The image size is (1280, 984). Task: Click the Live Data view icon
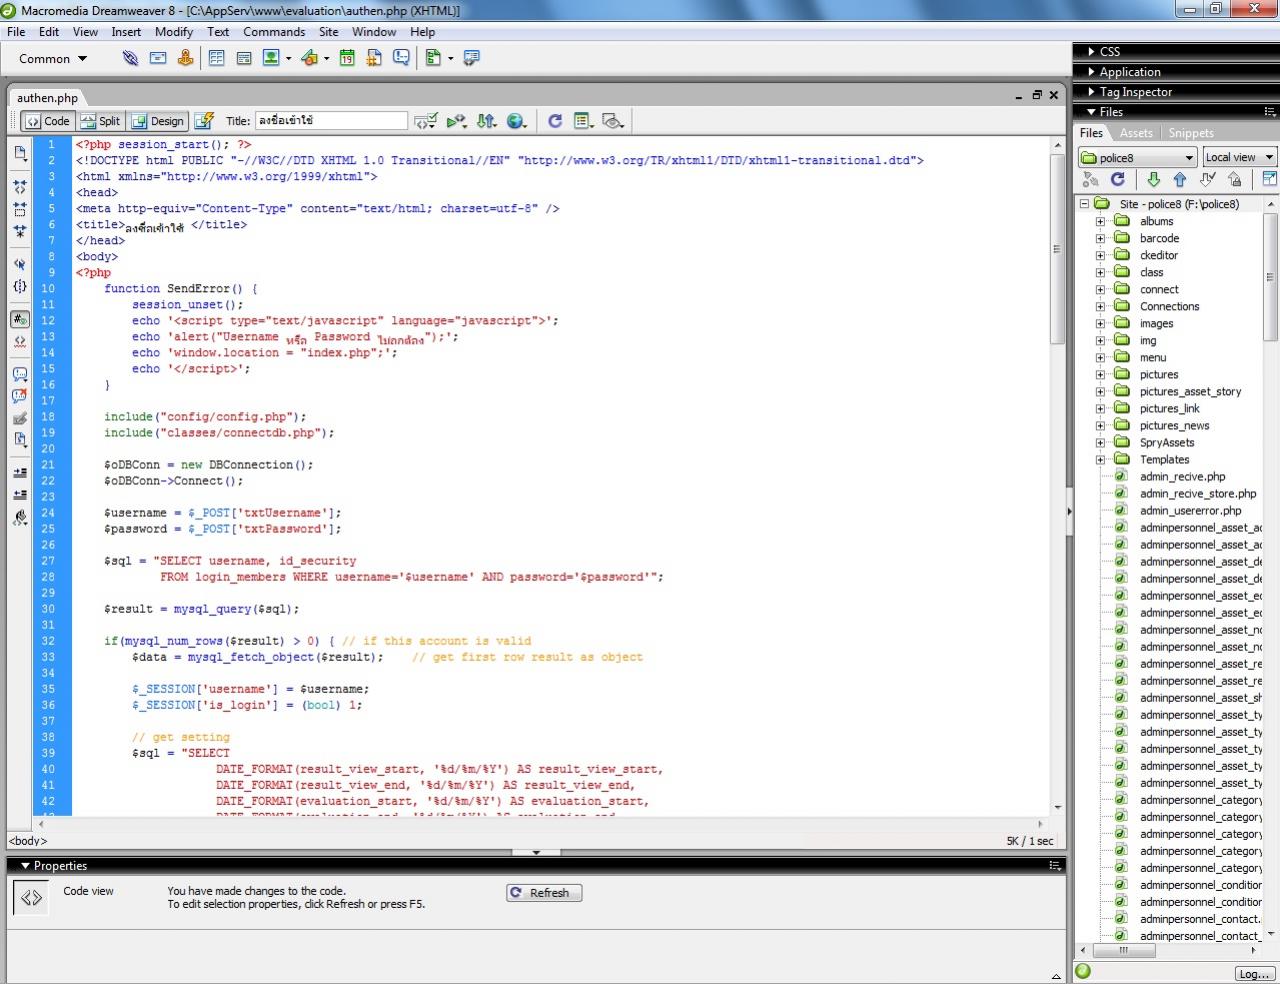coord(204,121)
